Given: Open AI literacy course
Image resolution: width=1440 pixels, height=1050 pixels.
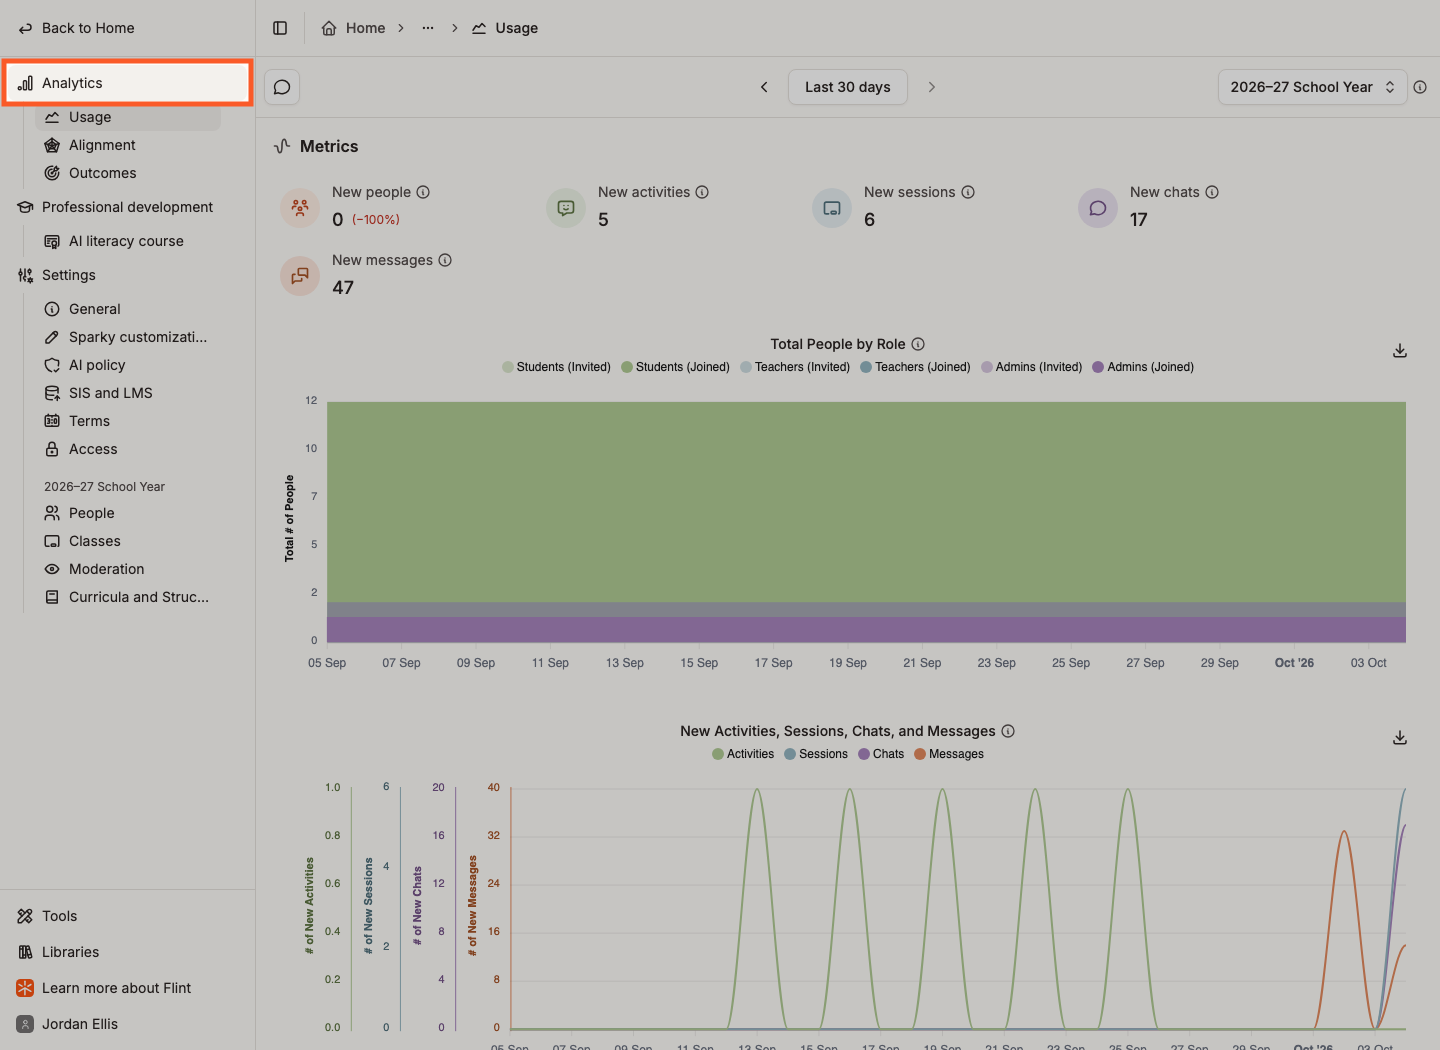Looking at the screenshot, I should click(128, 241).
